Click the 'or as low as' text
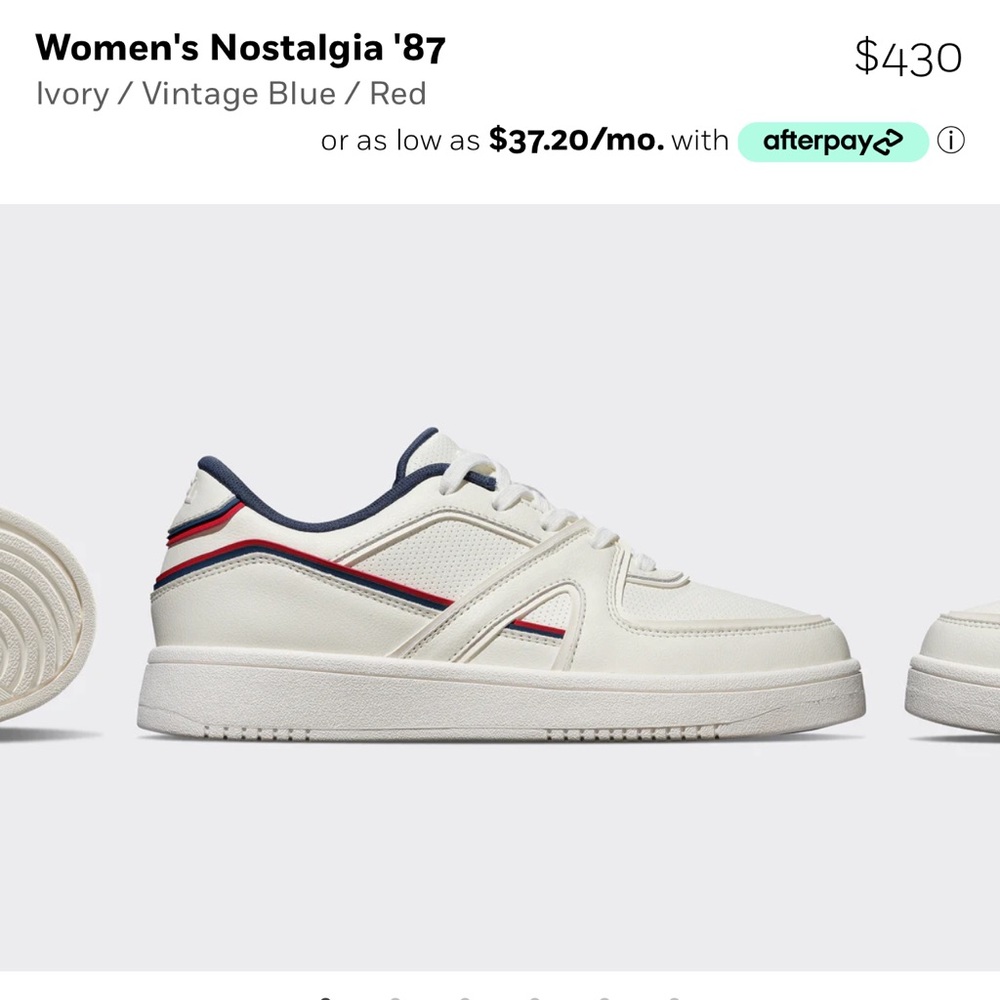Viewport: 1000px width, 1000px height. click(x=400, y=140)
